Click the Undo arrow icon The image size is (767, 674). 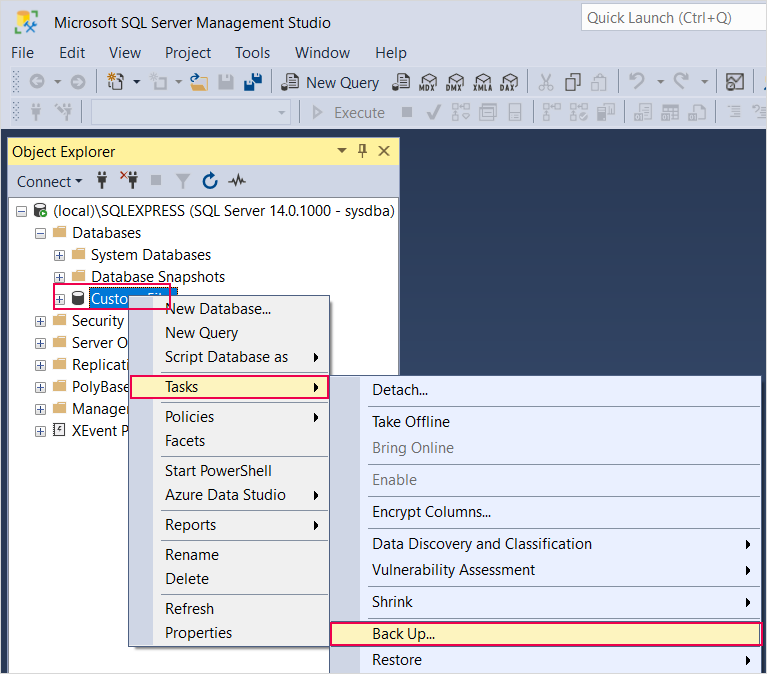[x=637, y=81]
